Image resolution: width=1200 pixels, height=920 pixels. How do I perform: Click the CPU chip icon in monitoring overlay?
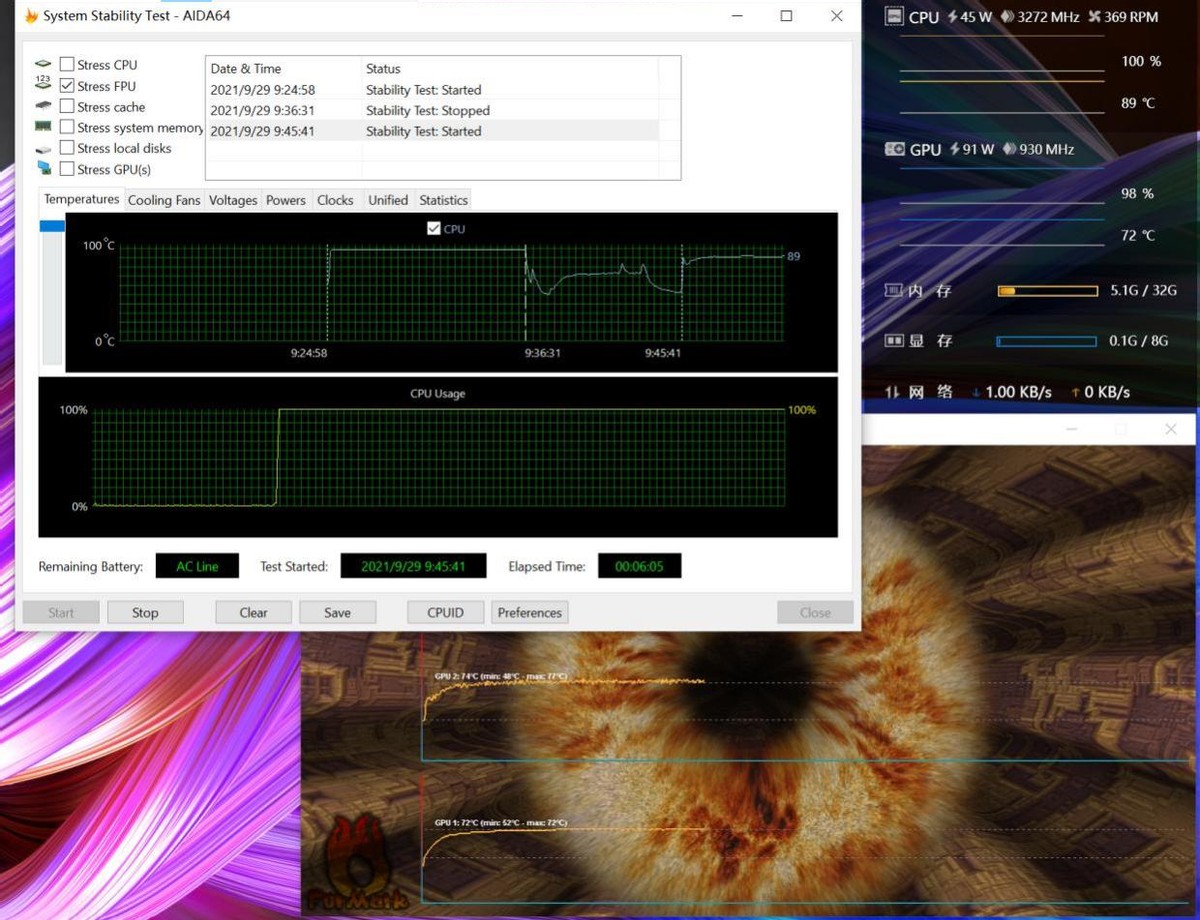pos(894,17)
